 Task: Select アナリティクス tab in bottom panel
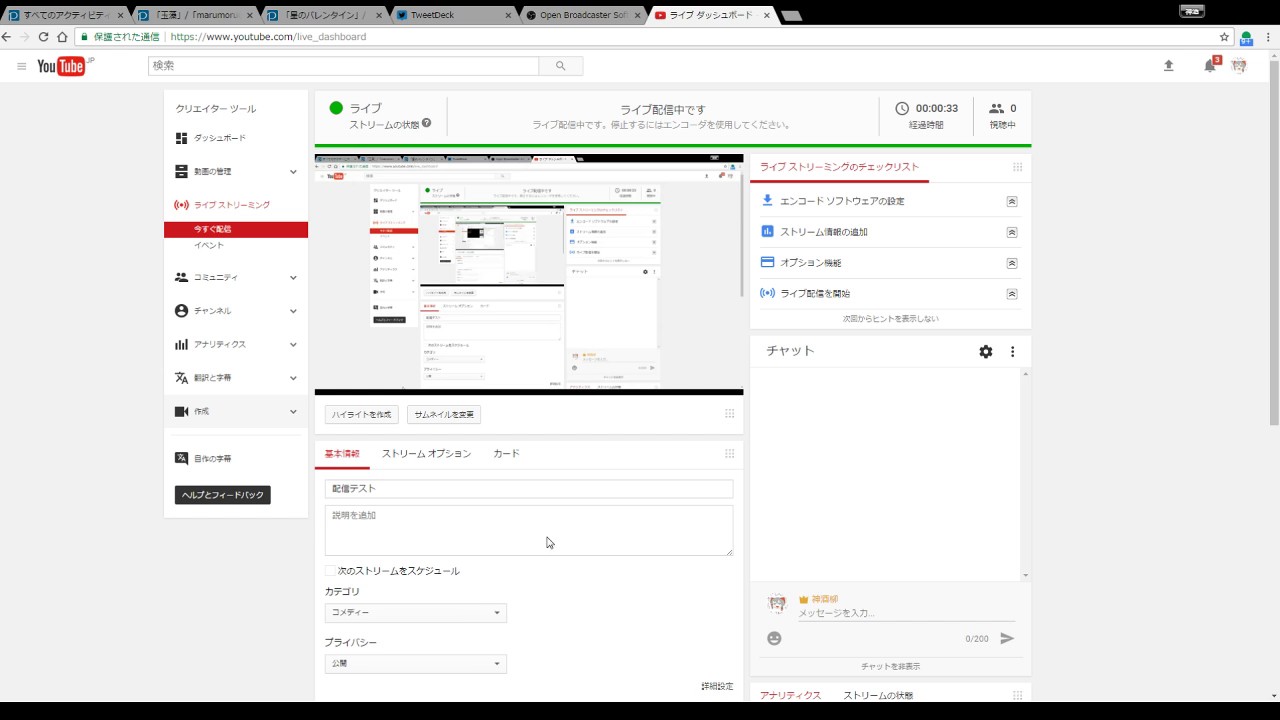coord(790,695)
